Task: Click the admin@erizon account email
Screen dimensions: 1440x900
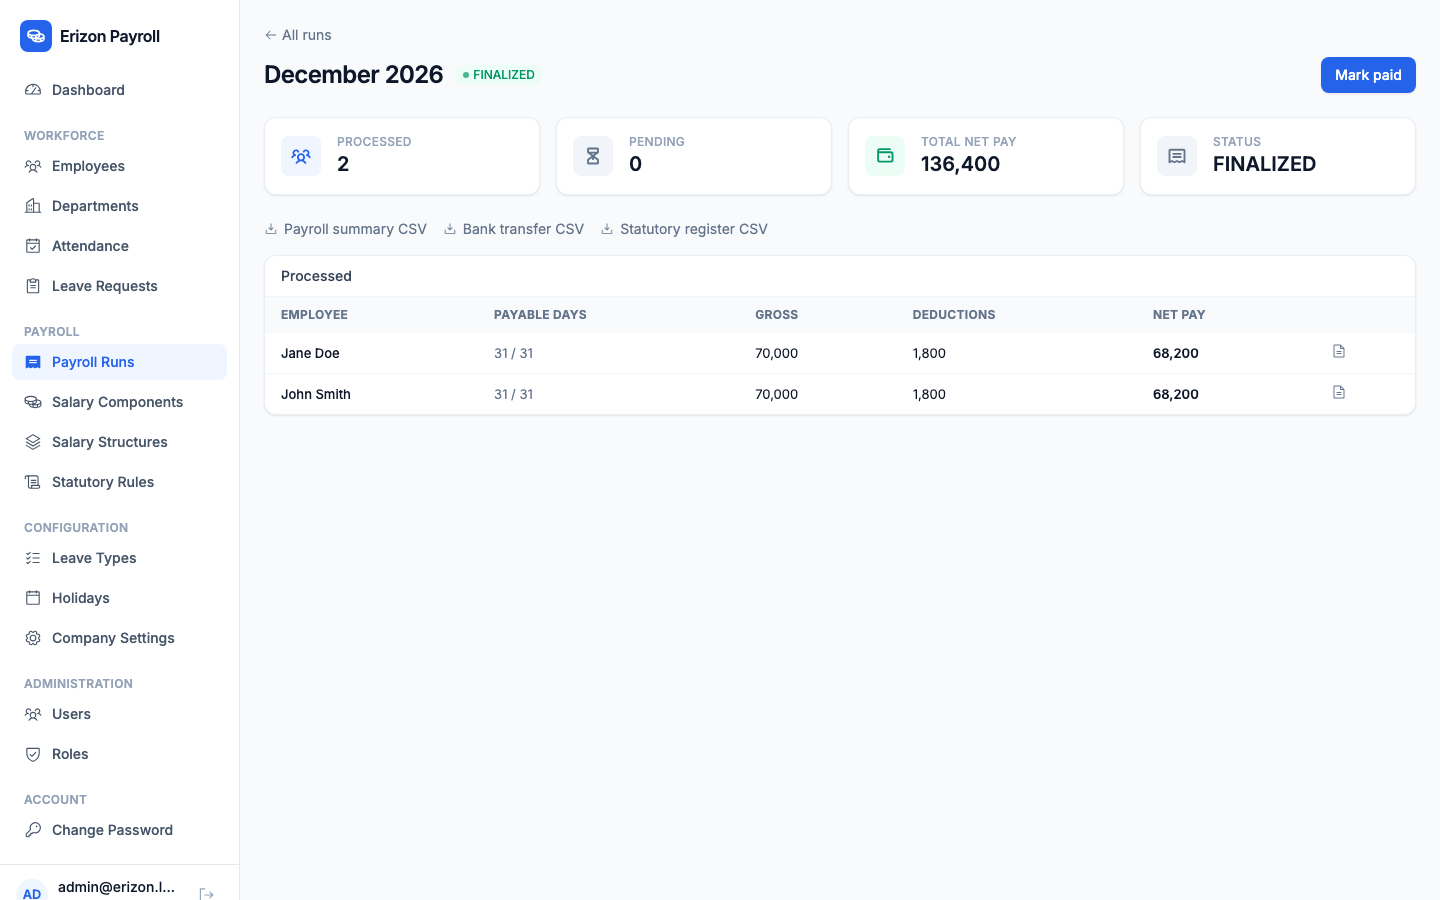Action: [116, 887]
